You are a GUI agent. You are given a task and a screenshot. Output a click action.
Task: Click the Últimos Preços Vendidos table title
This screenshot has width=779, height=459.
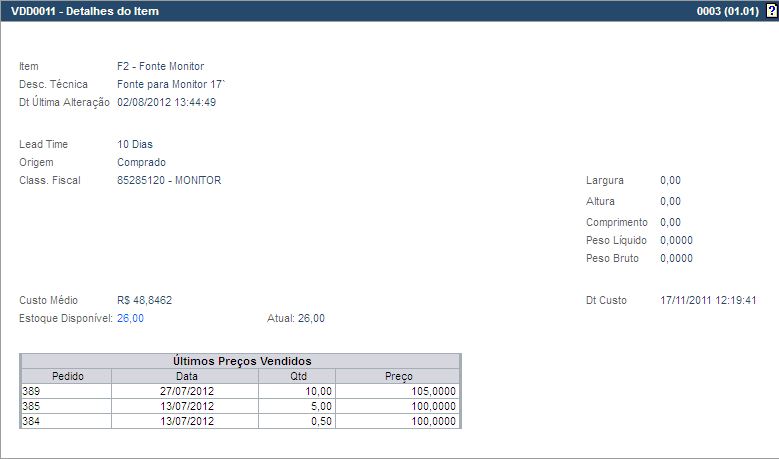(241, 361)
